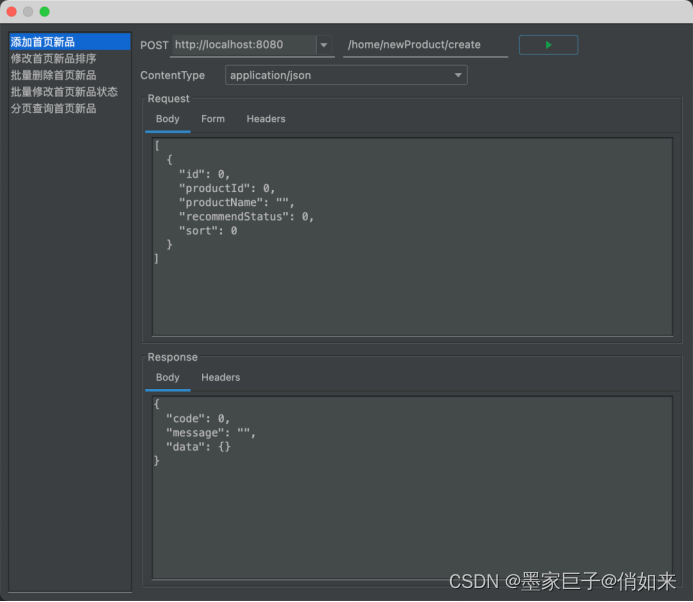The height and width of the screenshot is (602, 693).
Task: Open the host URL dropdown arrow
Action: click(324, 45)
